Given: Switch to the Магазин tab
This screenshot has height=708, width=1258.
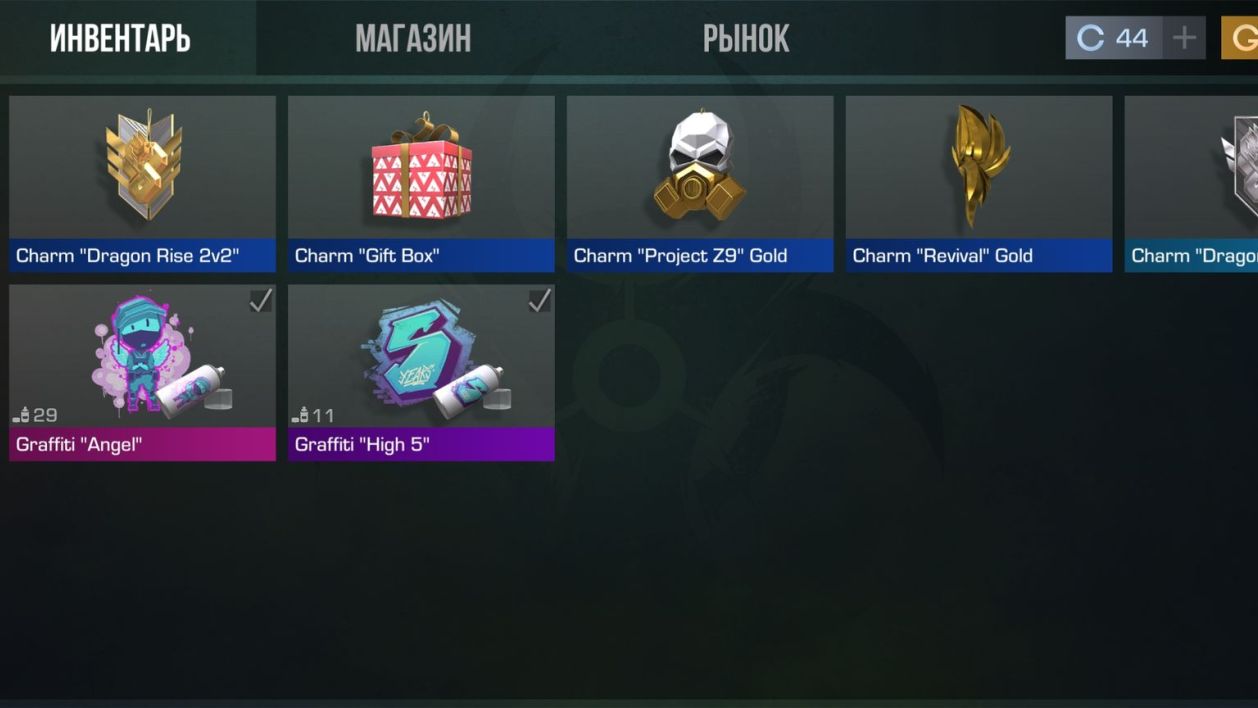Looking at the screenshot, I should tap(413, 39).
